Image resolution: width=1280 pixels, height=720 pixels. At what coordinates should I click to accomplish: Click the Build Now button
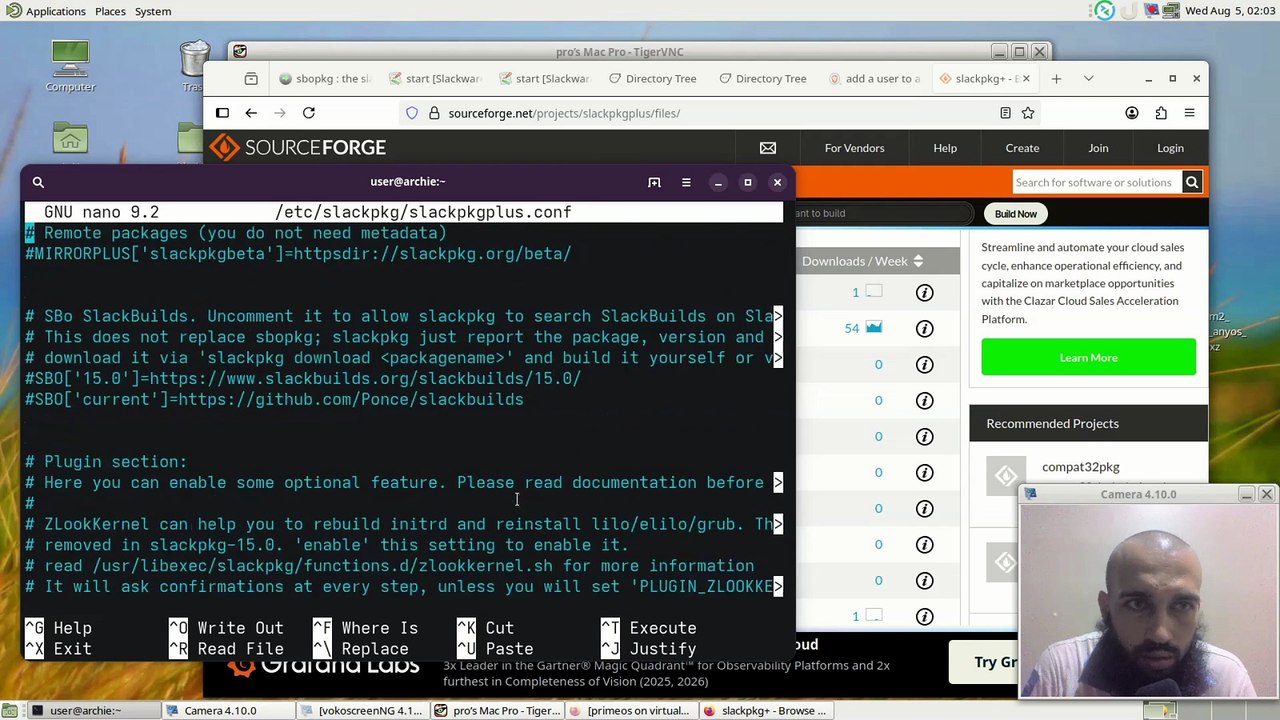[x=1015, y=214]
